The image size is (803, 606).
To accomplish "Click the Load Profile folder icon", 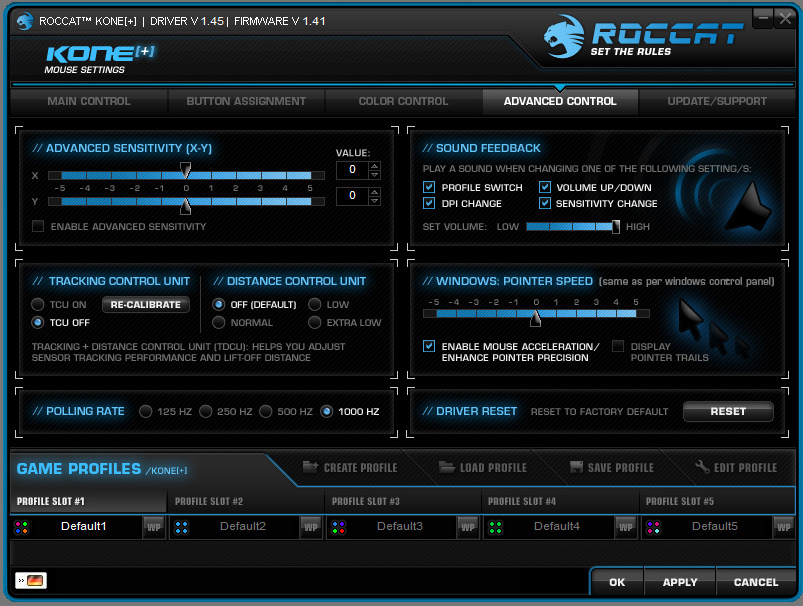I will click(447, 467).
